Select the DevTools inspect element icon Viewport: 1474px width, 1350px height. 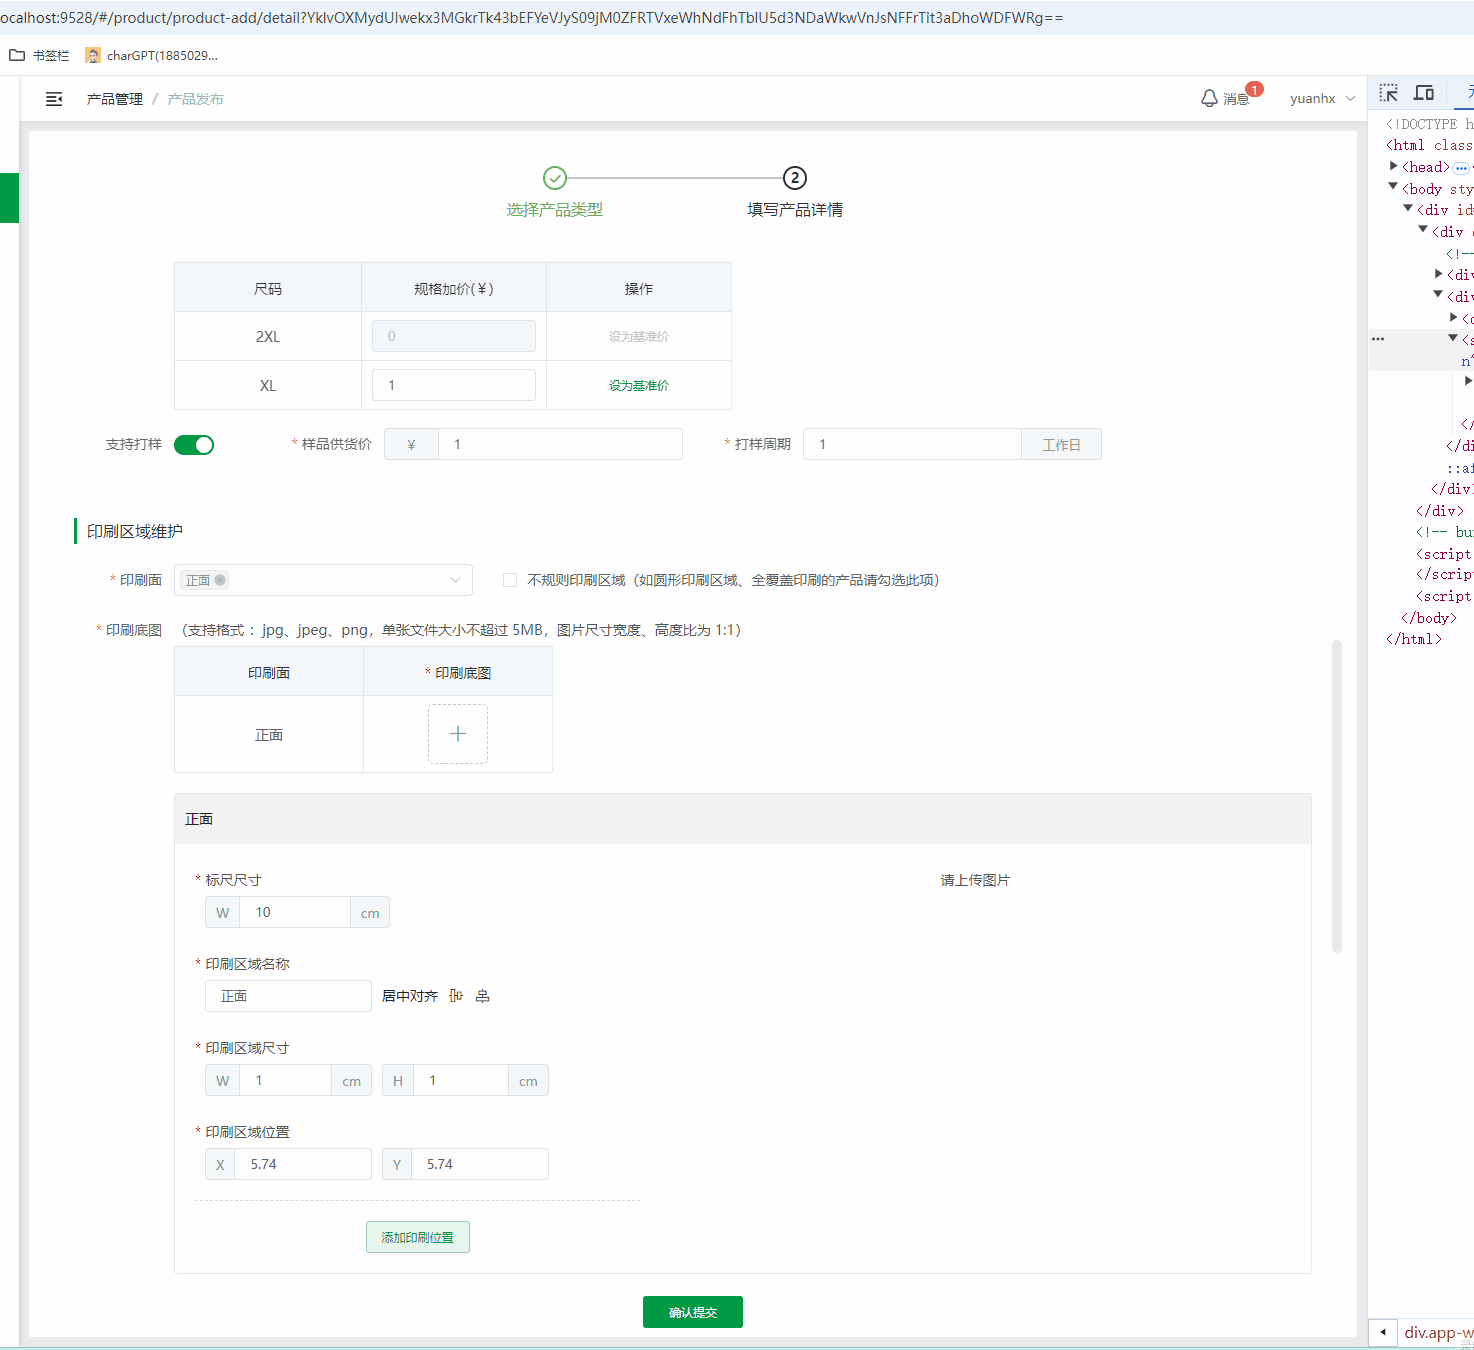(x=1389, y=93)
